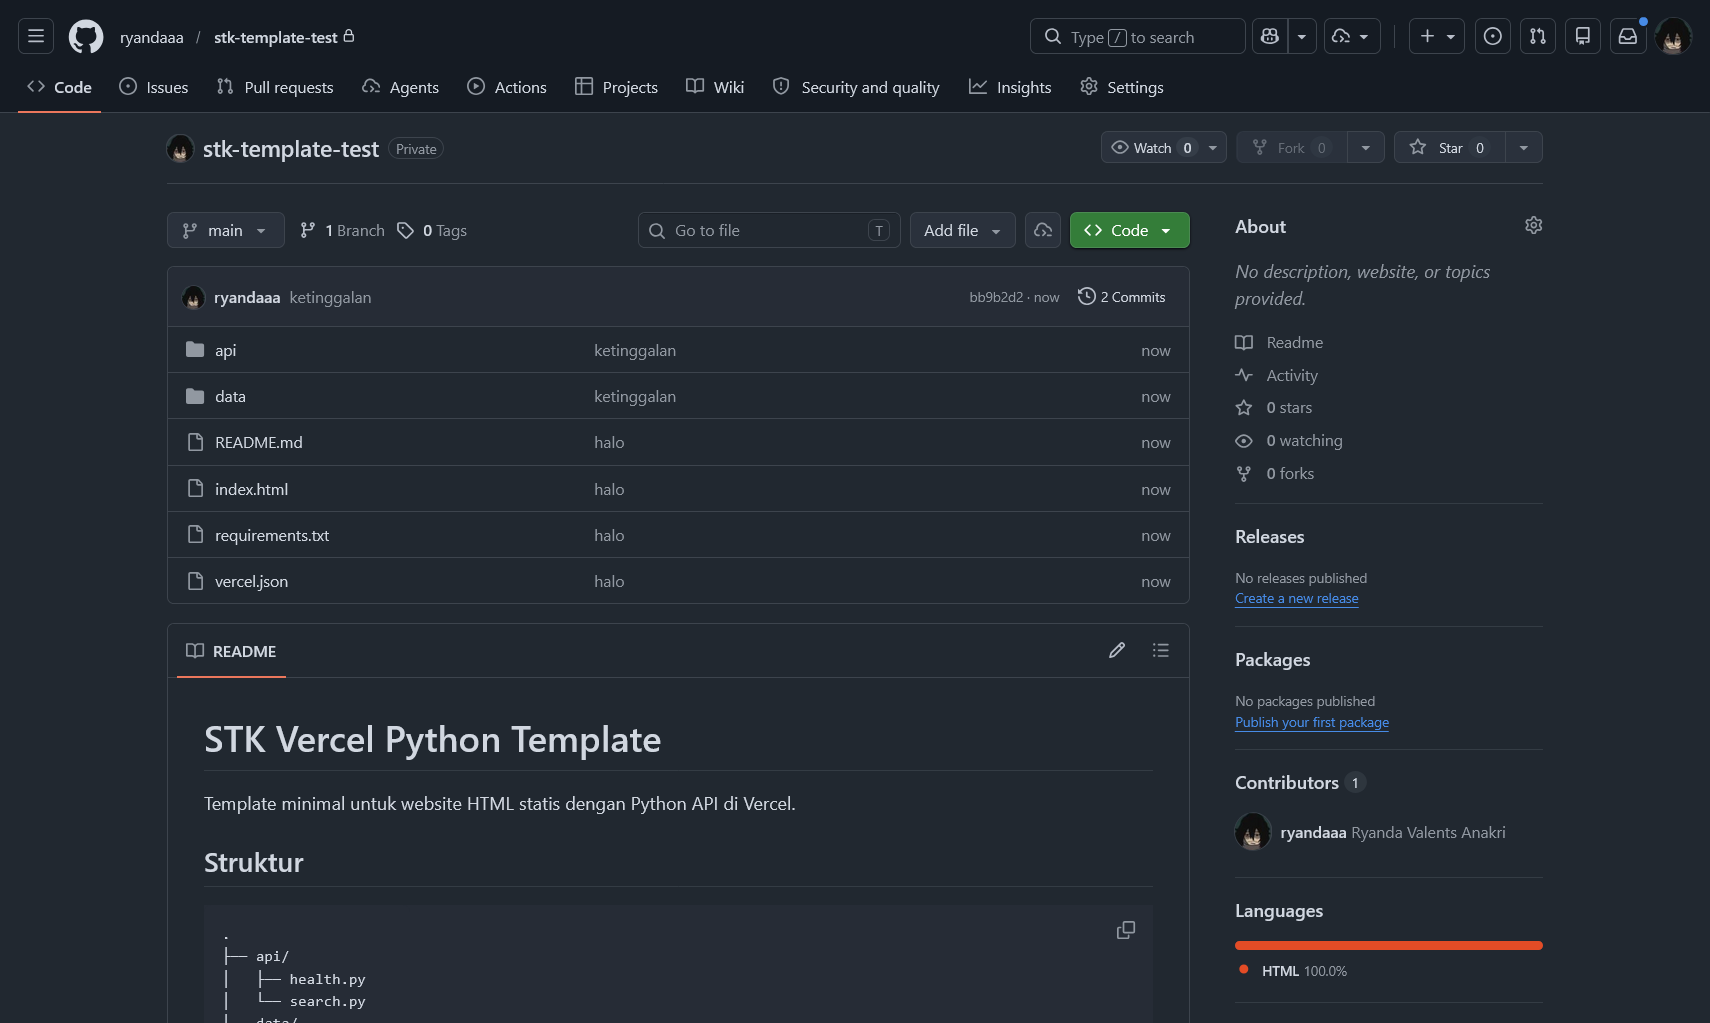
Task: Open the create new plus dropdown
Action: pos(1437,36)
